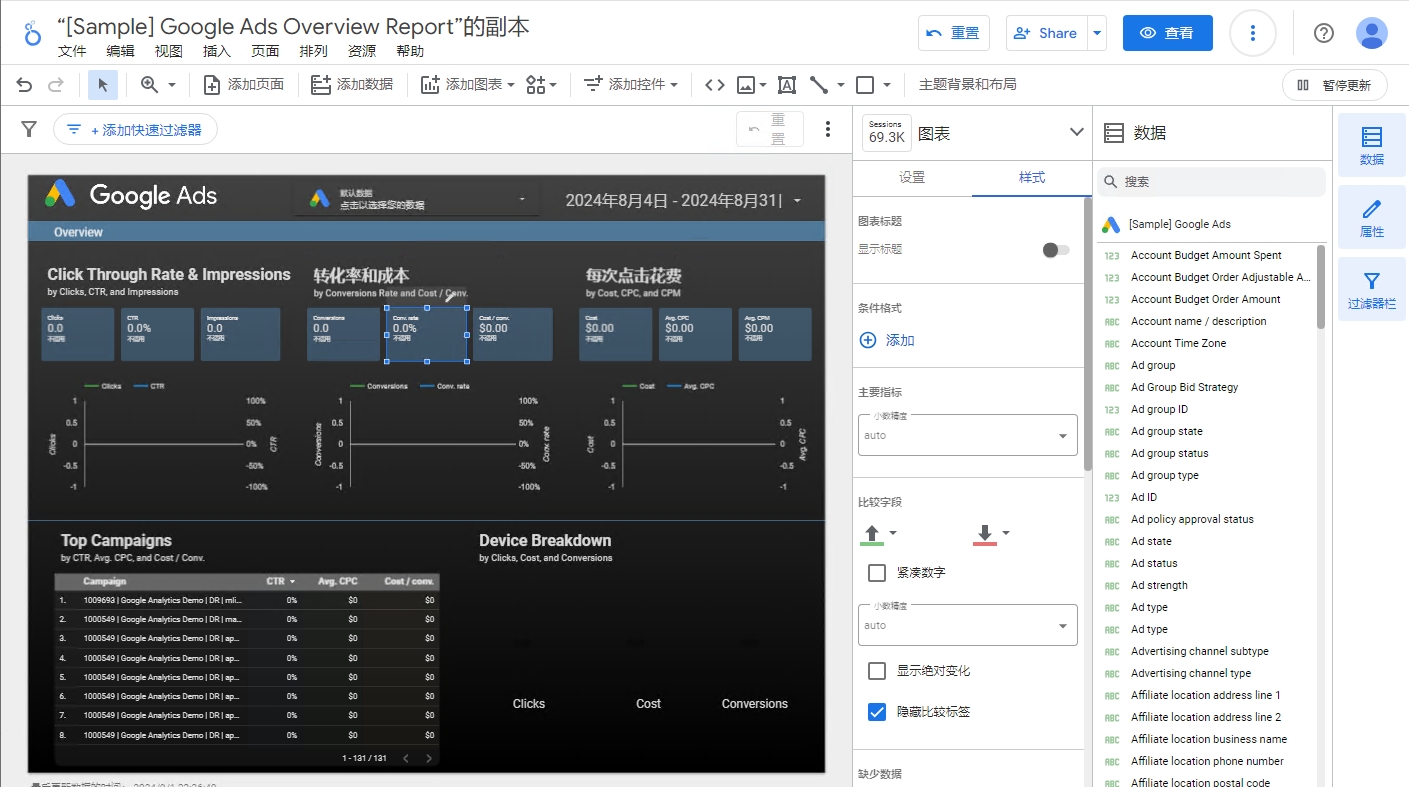The image size is (1409, 787).
Task: Open 主题背景和布局 settings
Action: [967, 85]
